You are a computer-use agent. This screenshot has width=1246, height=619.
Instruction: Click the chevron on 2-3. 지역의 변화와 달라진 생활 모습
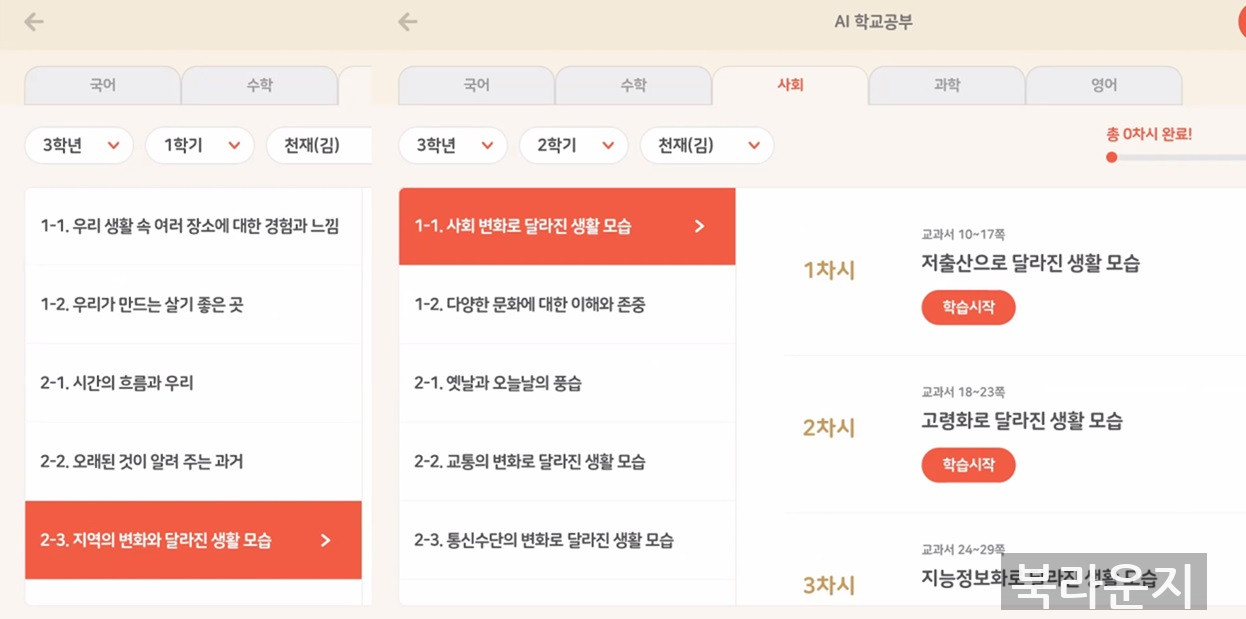pos(325,541)
